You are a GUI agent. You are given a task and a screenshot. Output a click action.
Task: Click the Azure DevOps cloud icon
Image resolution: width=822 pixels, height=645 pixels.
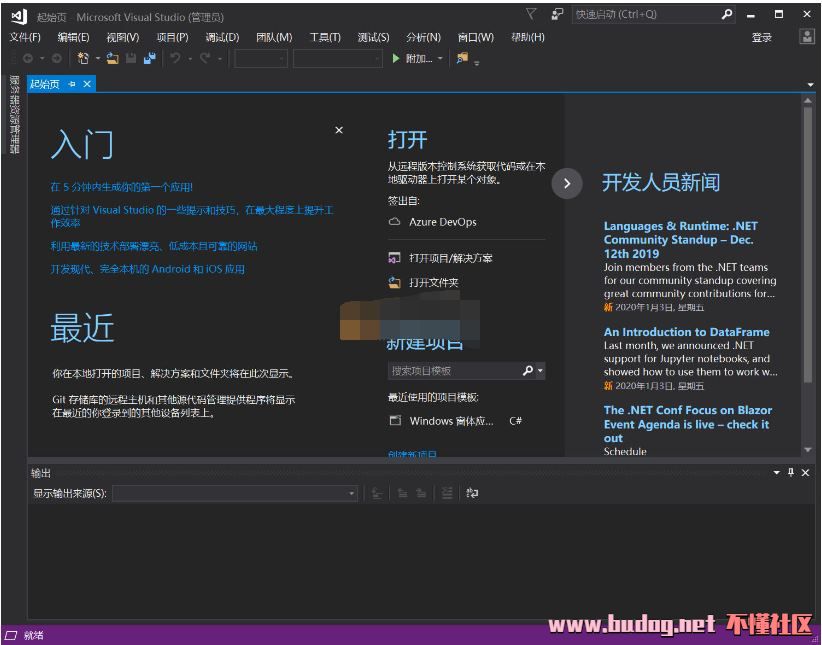[x=394, y=222]
